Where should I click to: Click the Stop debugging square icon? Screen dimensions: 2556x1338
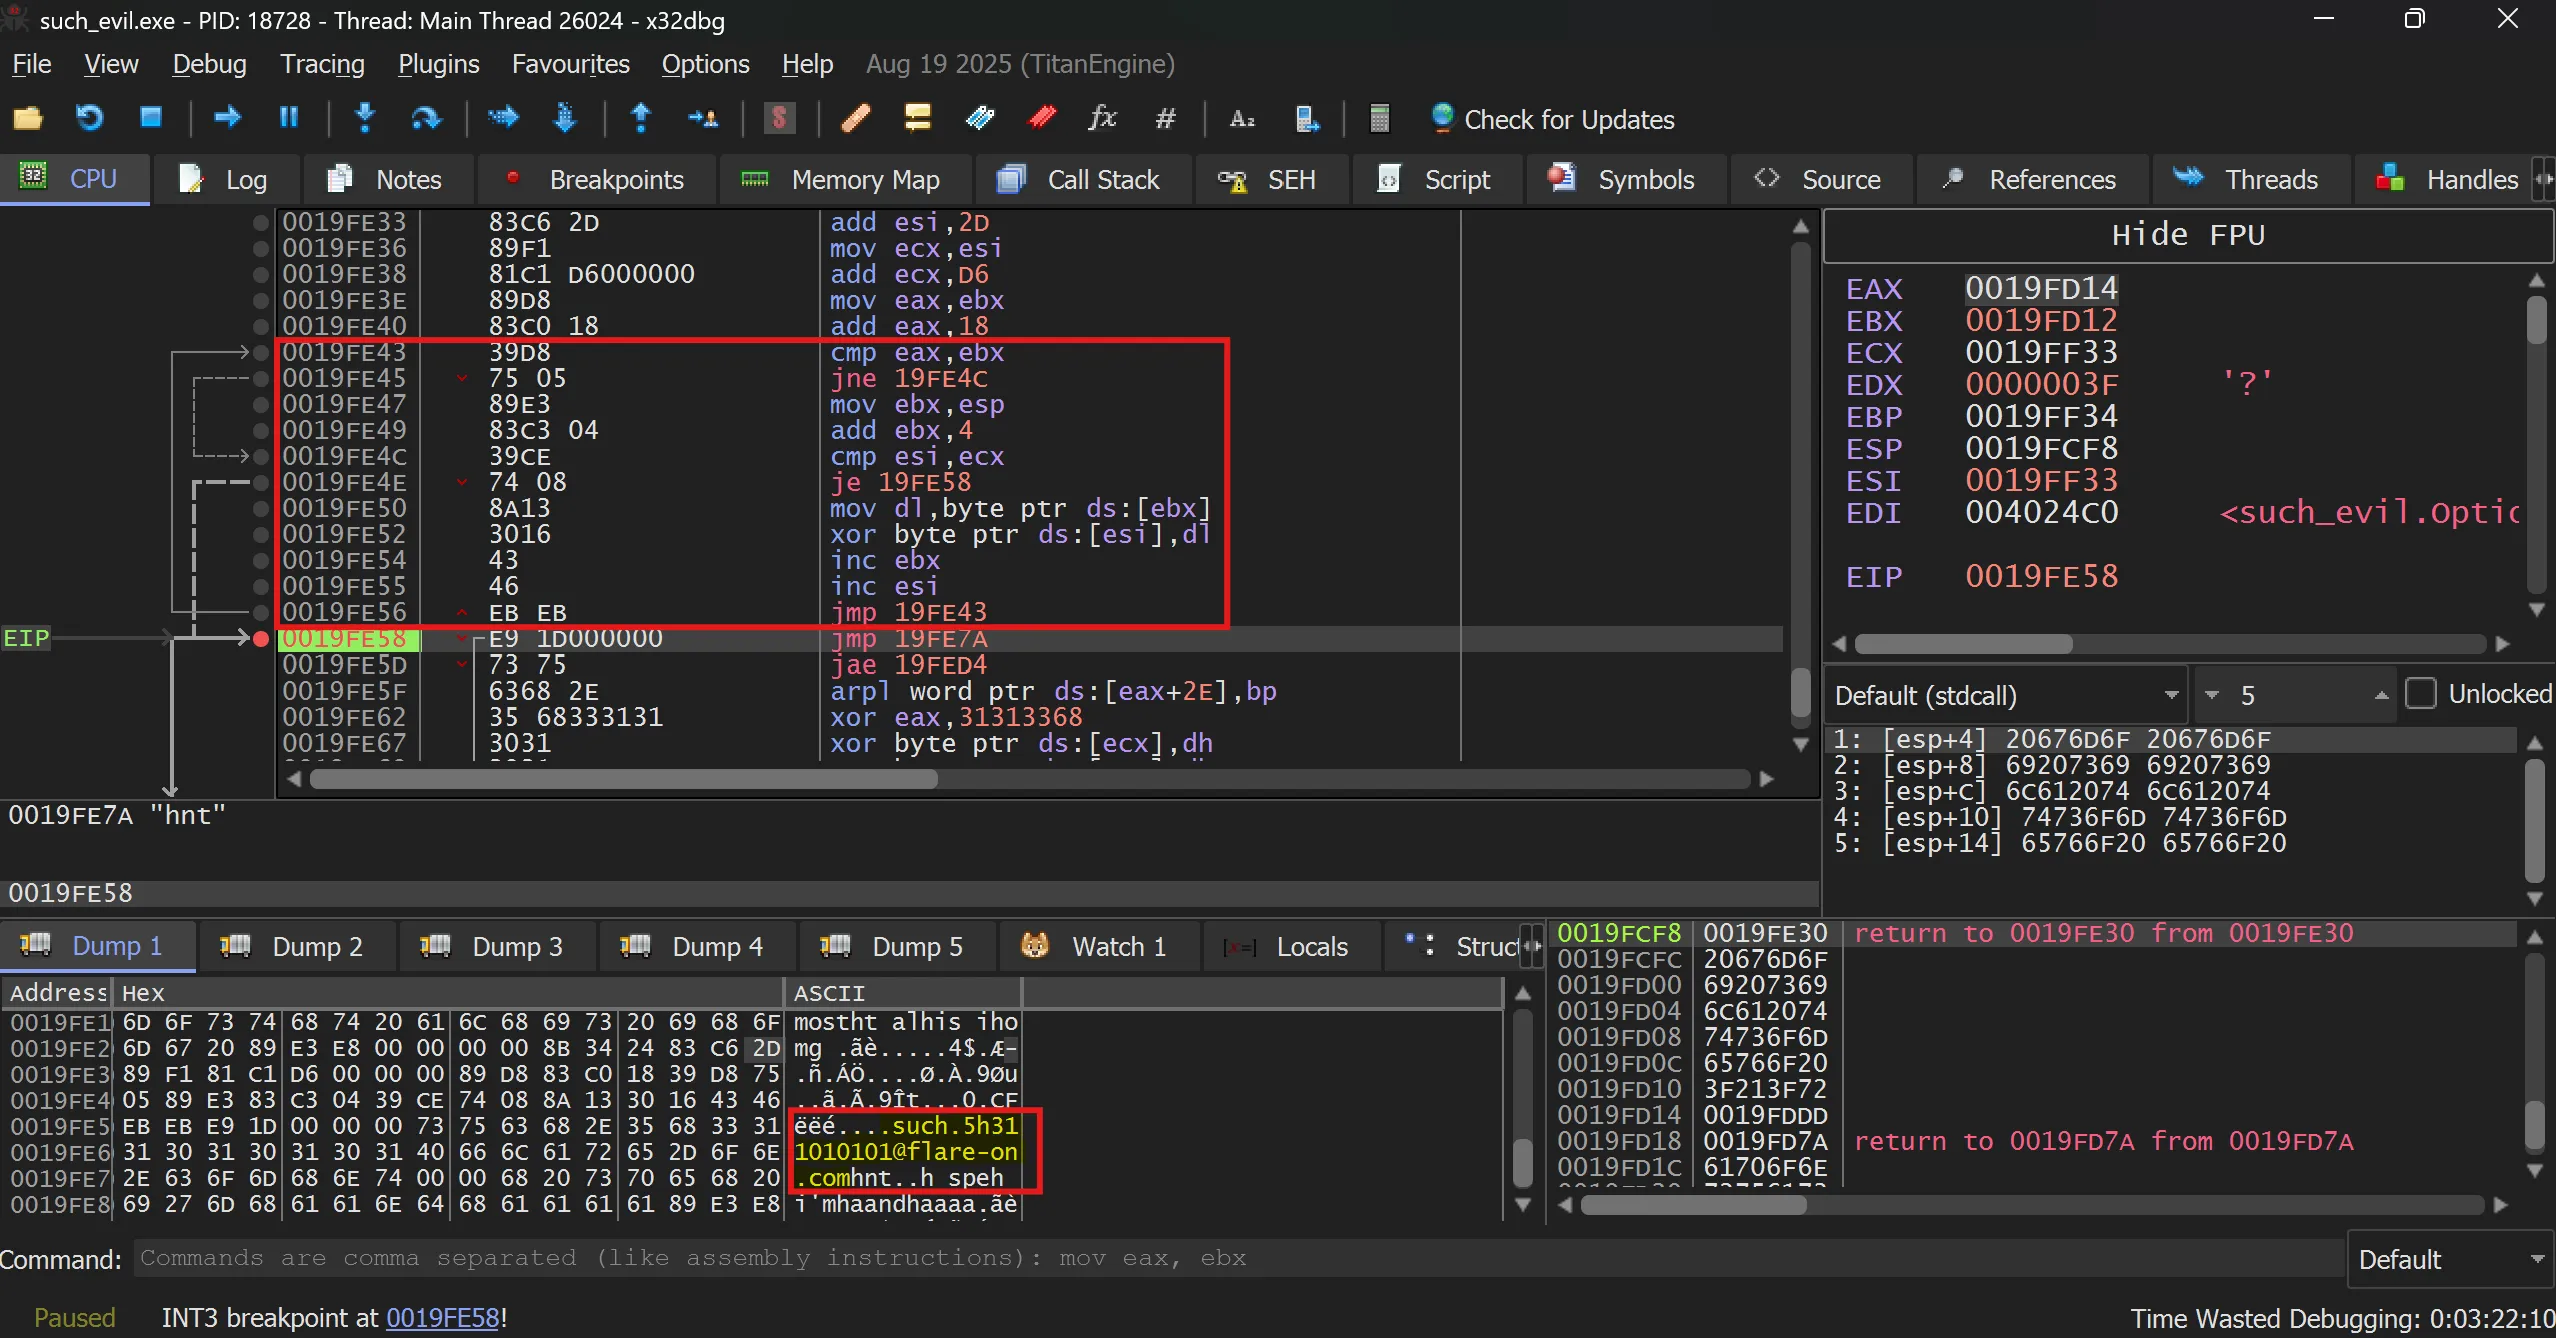click(151, 119)
